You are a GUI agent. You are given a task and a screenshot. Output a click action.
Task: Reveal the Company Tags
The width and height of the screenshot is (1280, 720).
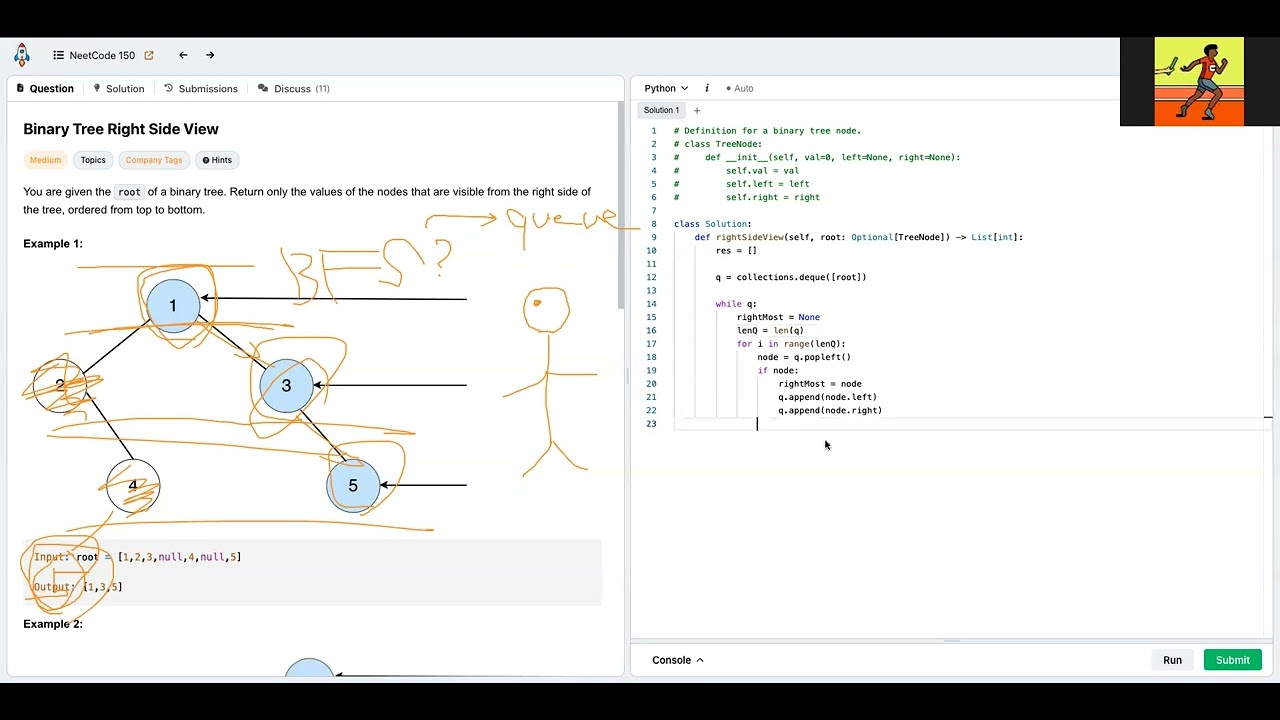pos(153,160)
